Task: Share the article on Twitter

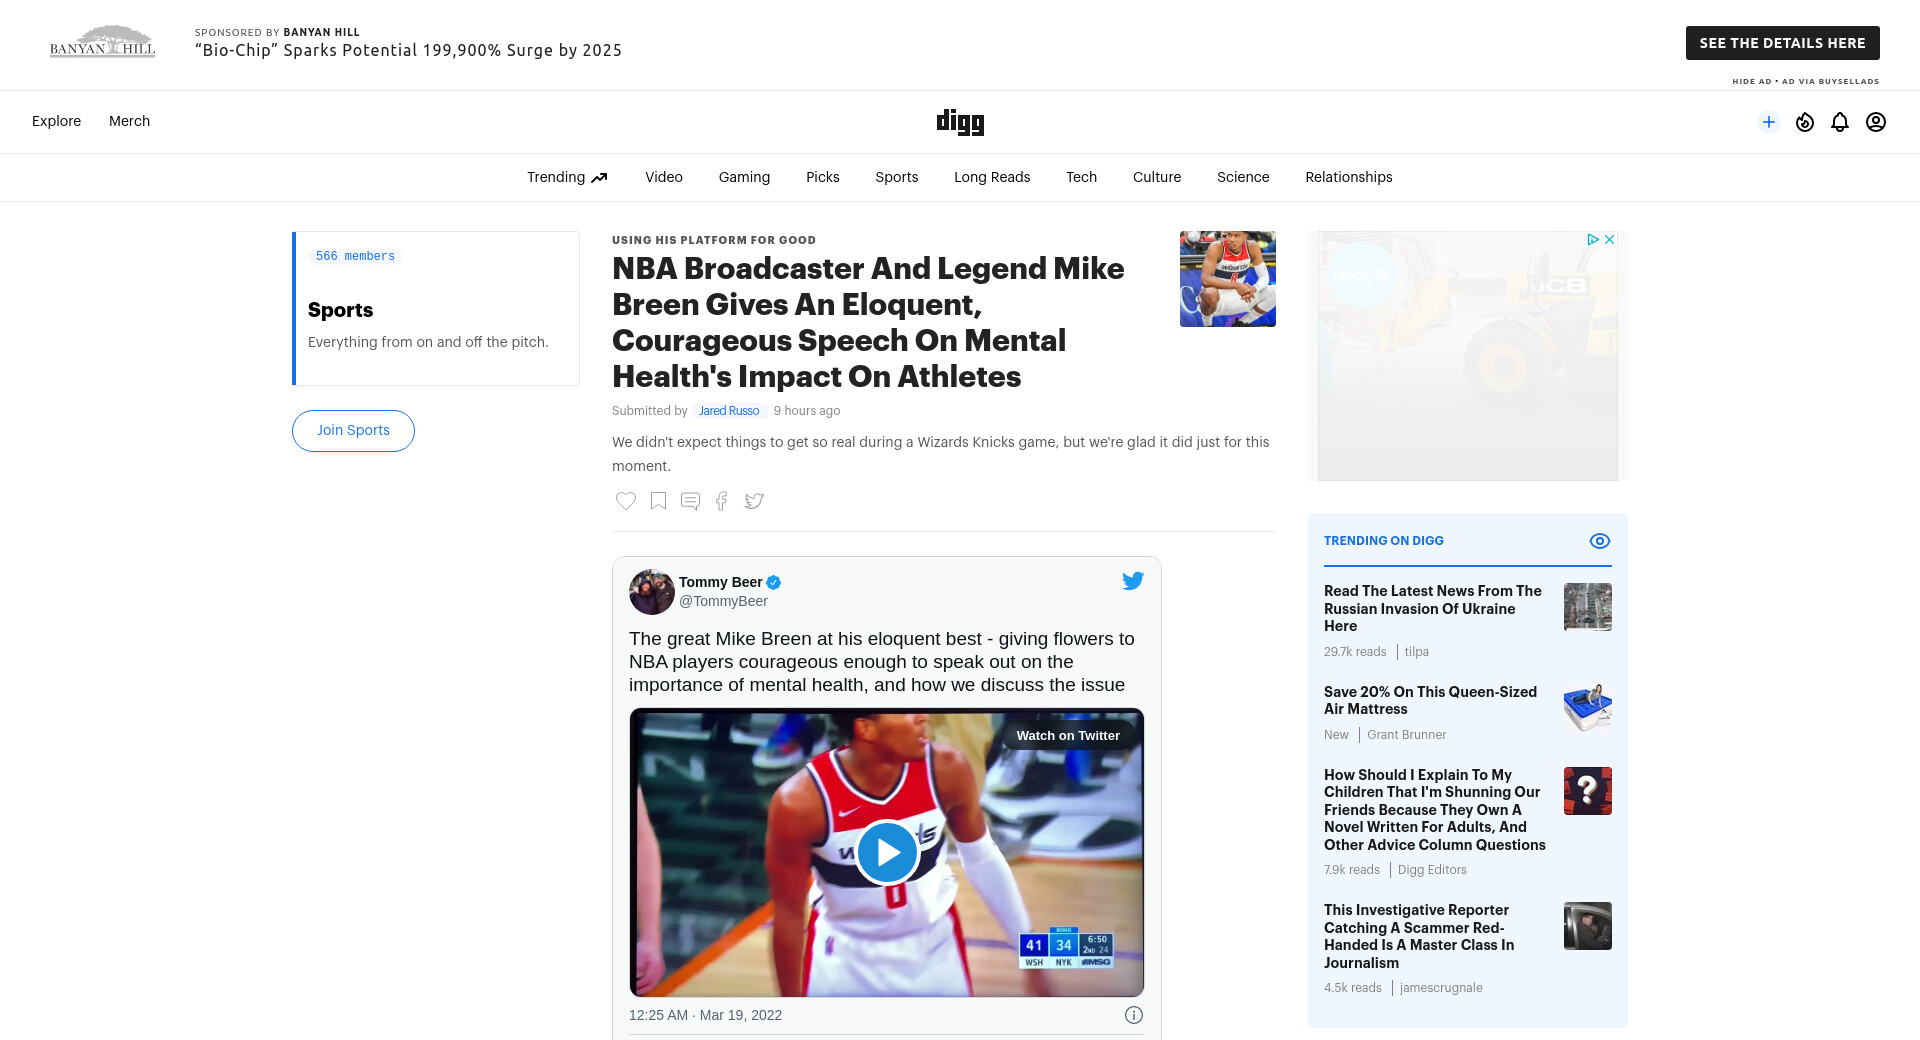Action: (x=754, y=501)
